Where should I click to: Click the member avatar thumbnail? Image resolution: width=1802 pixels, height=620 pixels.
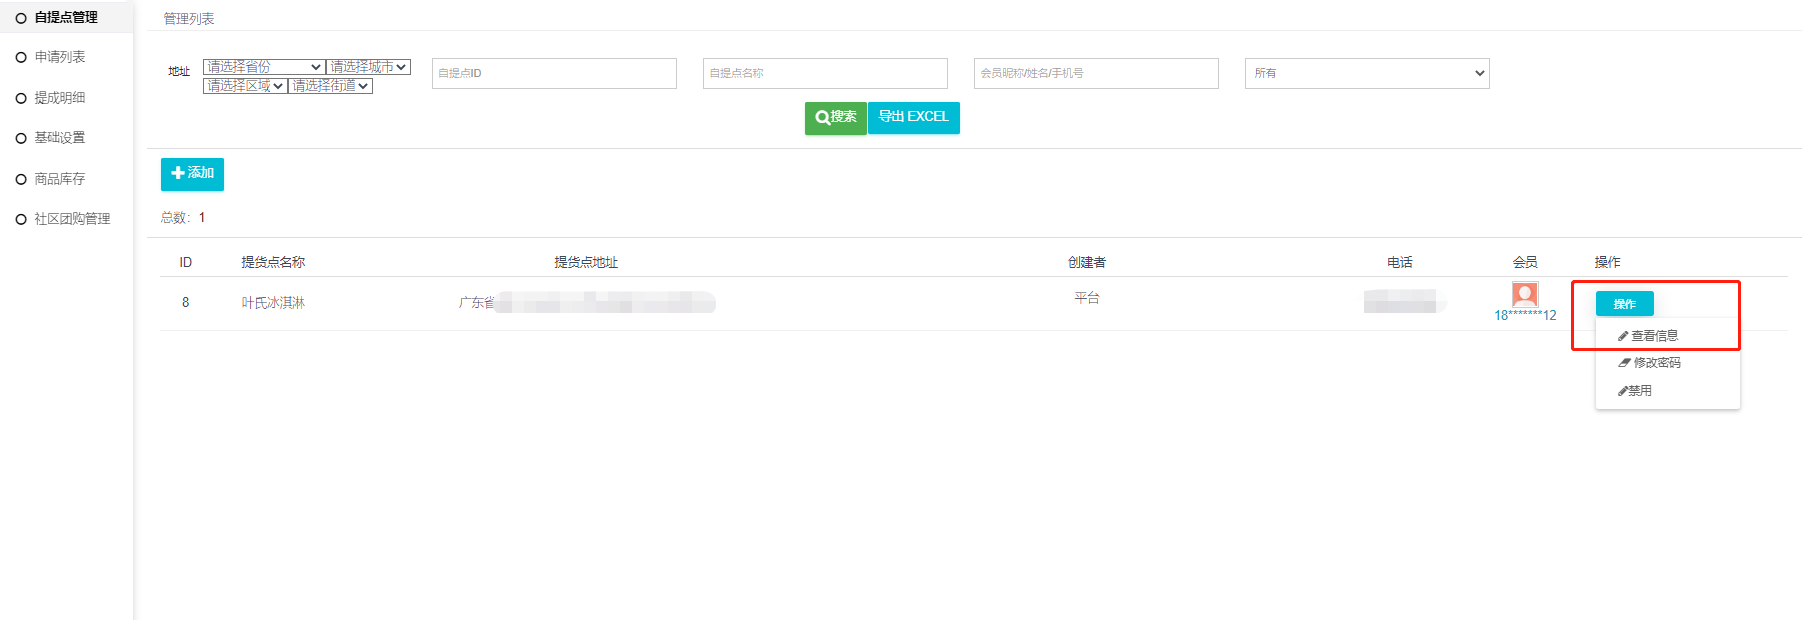[x=1525, y=294]
